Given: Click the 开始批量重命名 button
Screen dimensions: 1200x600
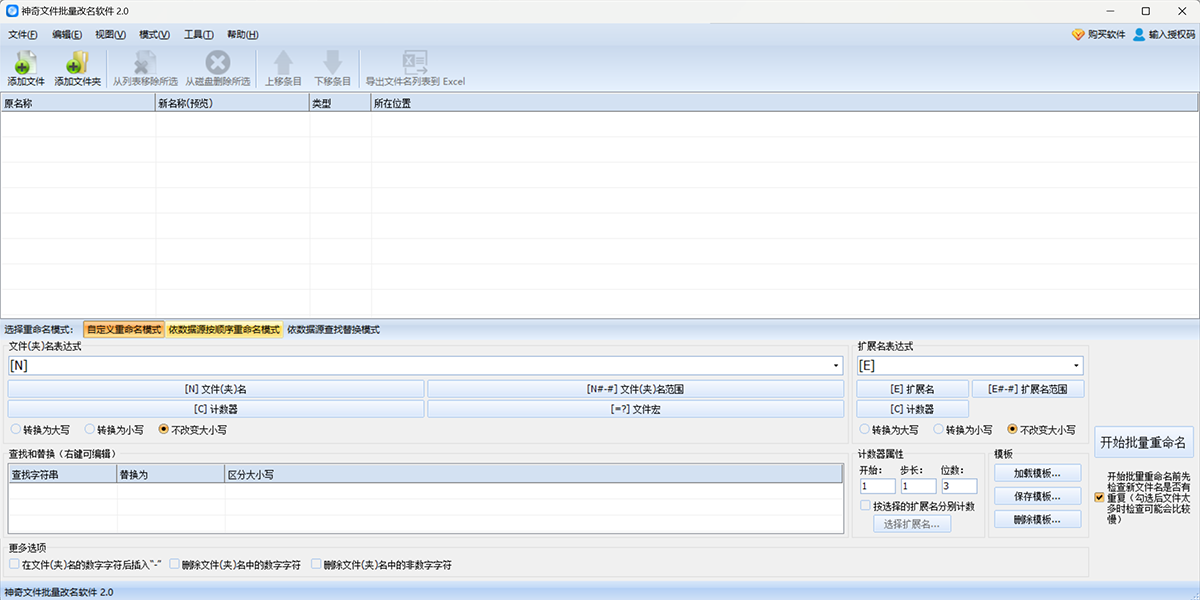Looking at the screenshot, I should click(x=1142, y=442).
